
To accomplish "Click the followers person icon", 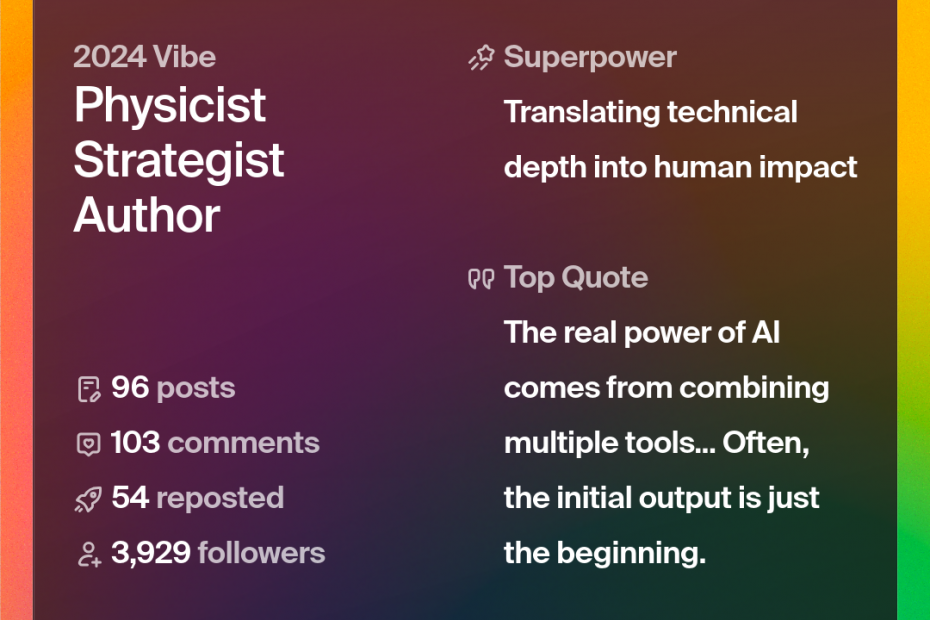I will coord(89,553).
